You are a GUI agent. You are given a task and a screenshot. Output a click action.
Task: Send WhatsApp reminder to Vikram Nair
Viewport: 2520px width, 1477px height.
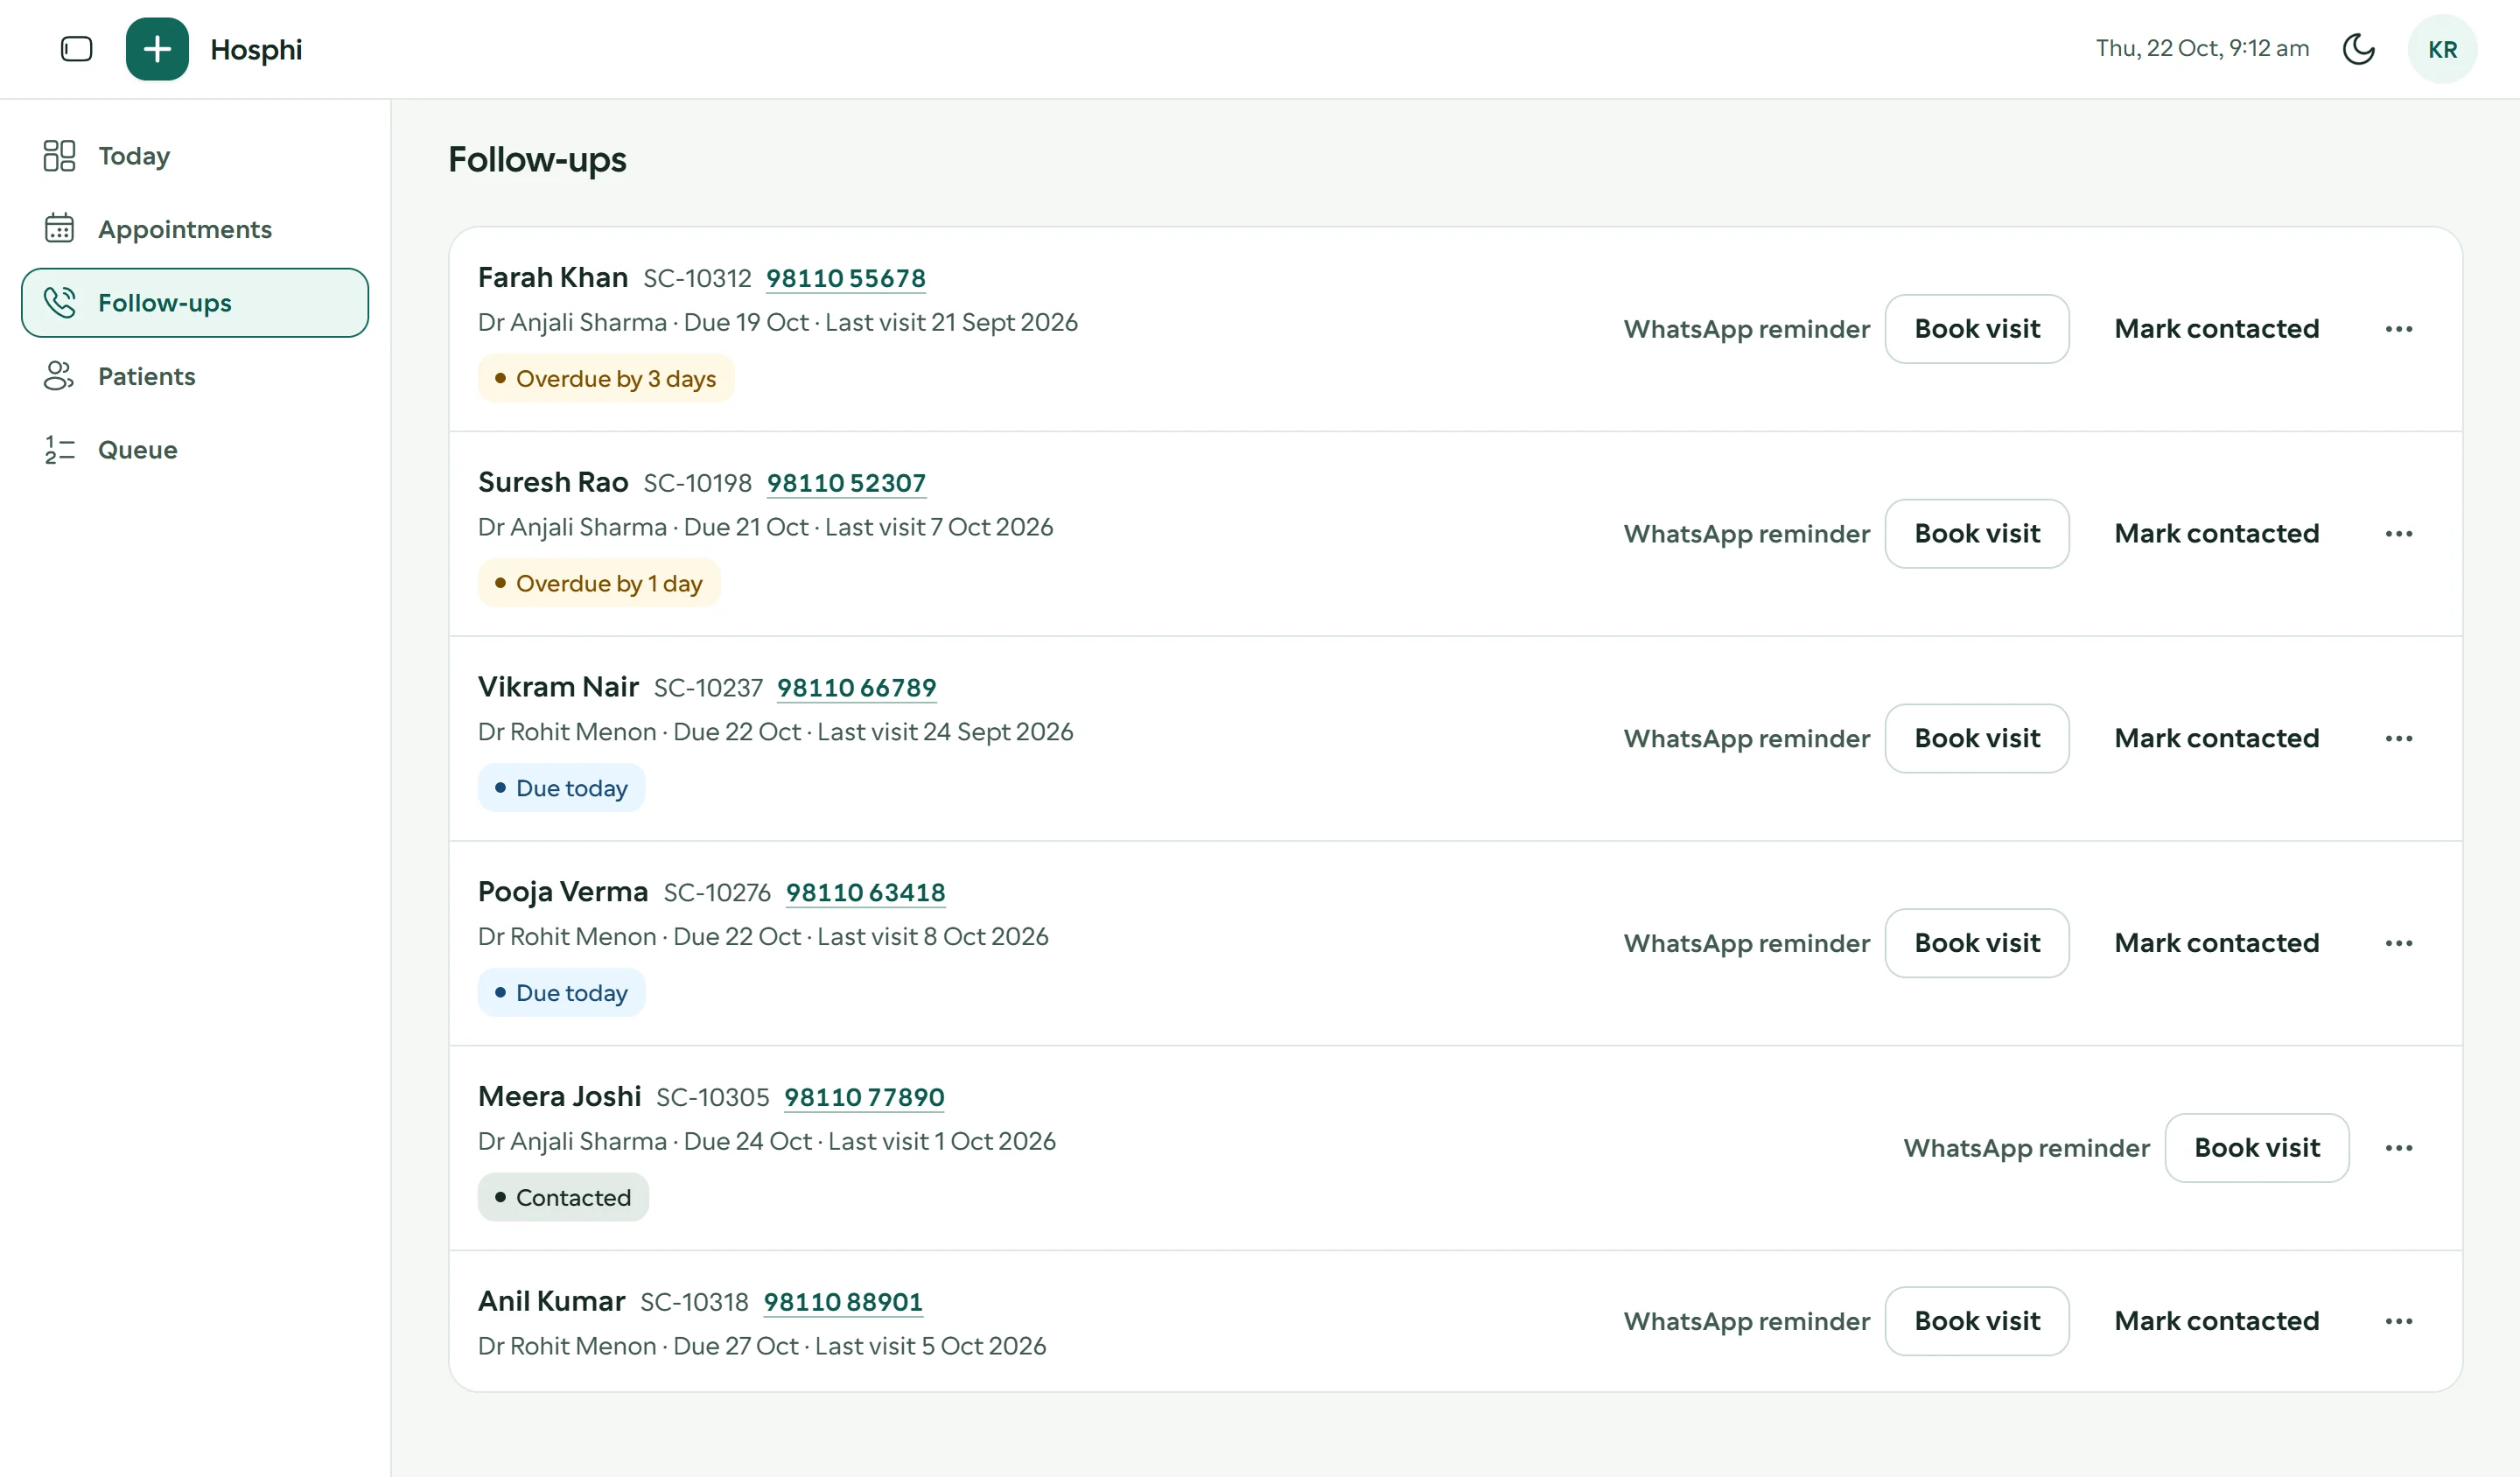(x=1746, y=739)
